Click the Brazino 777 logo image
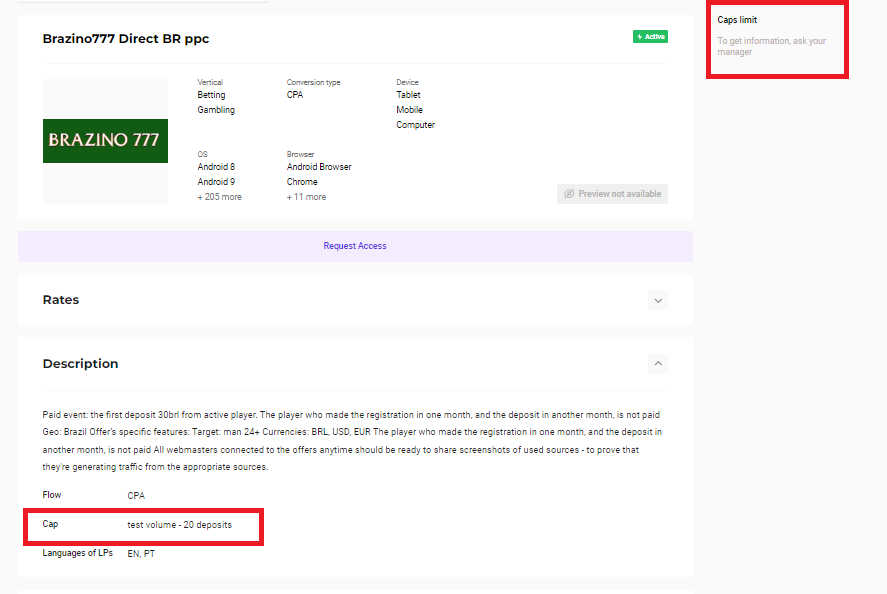This screenshot has height=594, width=887. 105,141
